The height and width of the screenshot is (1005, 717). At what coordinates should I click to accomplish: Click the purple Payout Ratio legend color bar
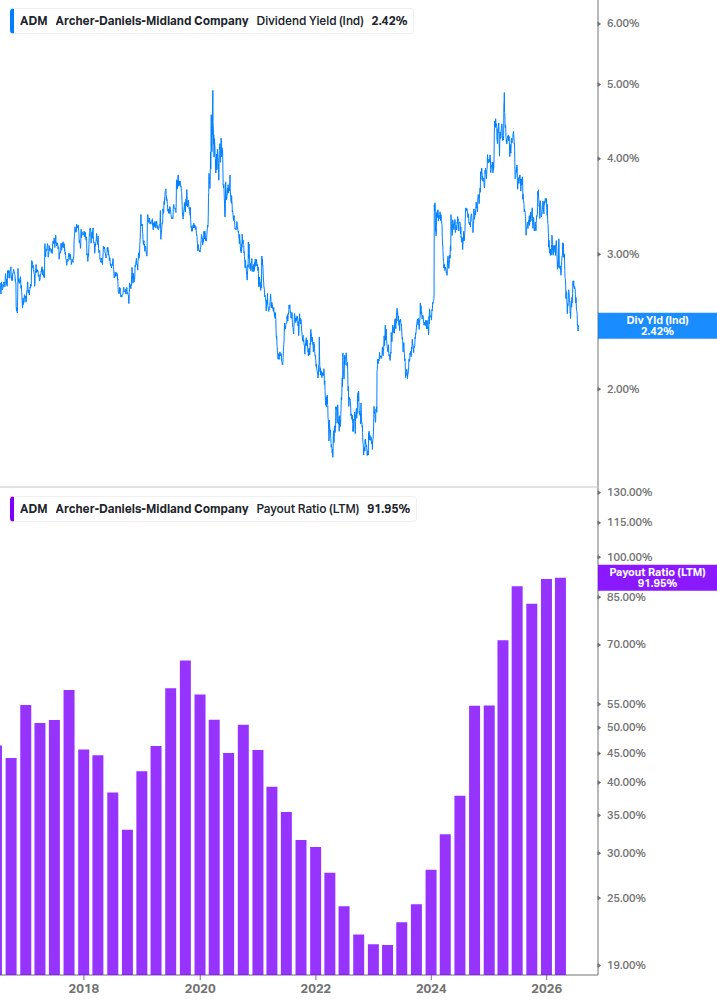(x=12, y=509)
